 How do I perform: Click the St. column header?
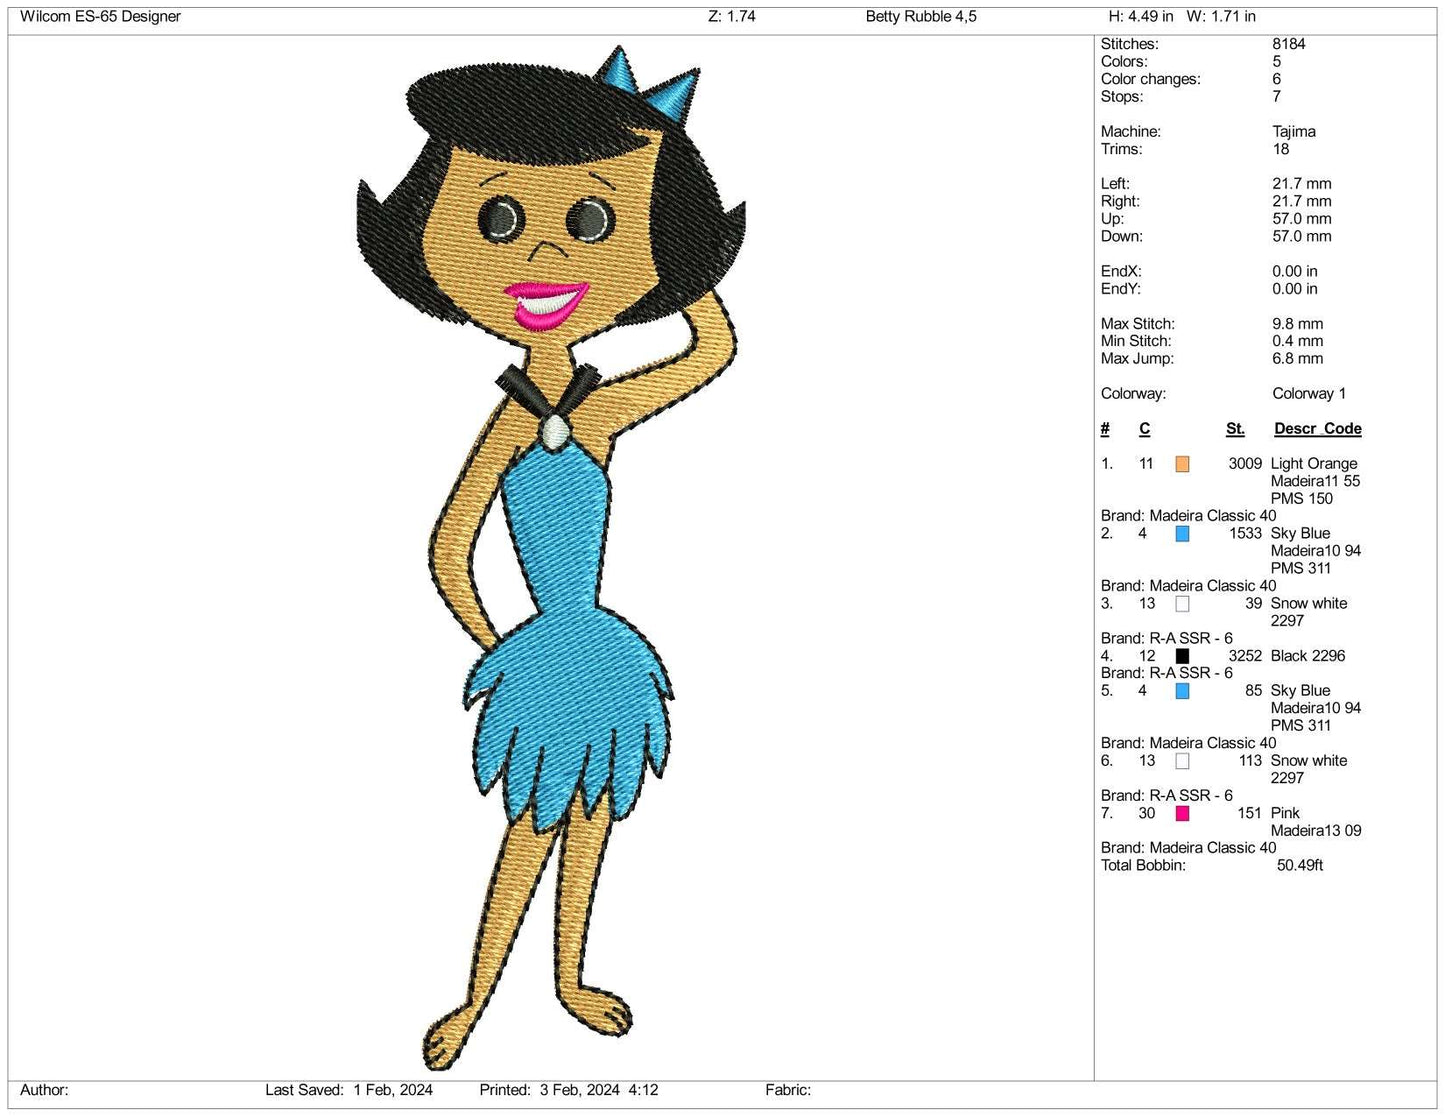[x=1235, y=428]
